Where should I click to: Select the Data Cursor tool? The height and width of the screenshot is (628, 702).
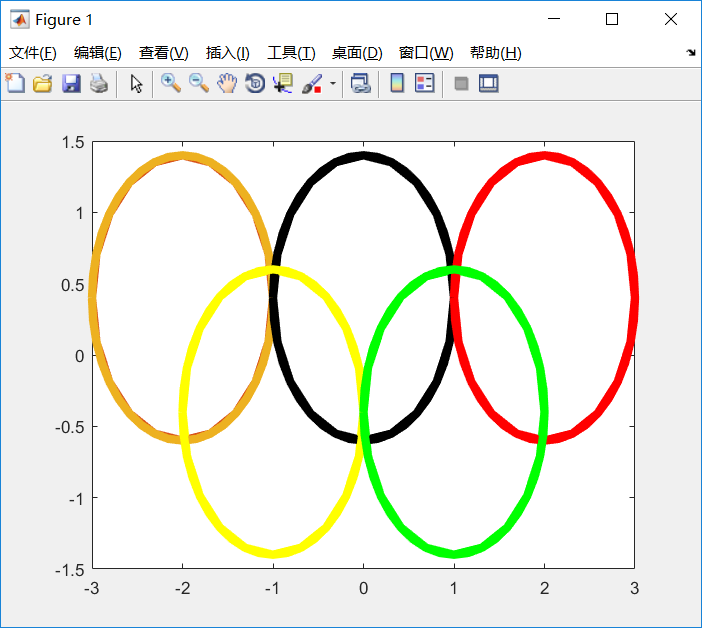coord(283,83)
